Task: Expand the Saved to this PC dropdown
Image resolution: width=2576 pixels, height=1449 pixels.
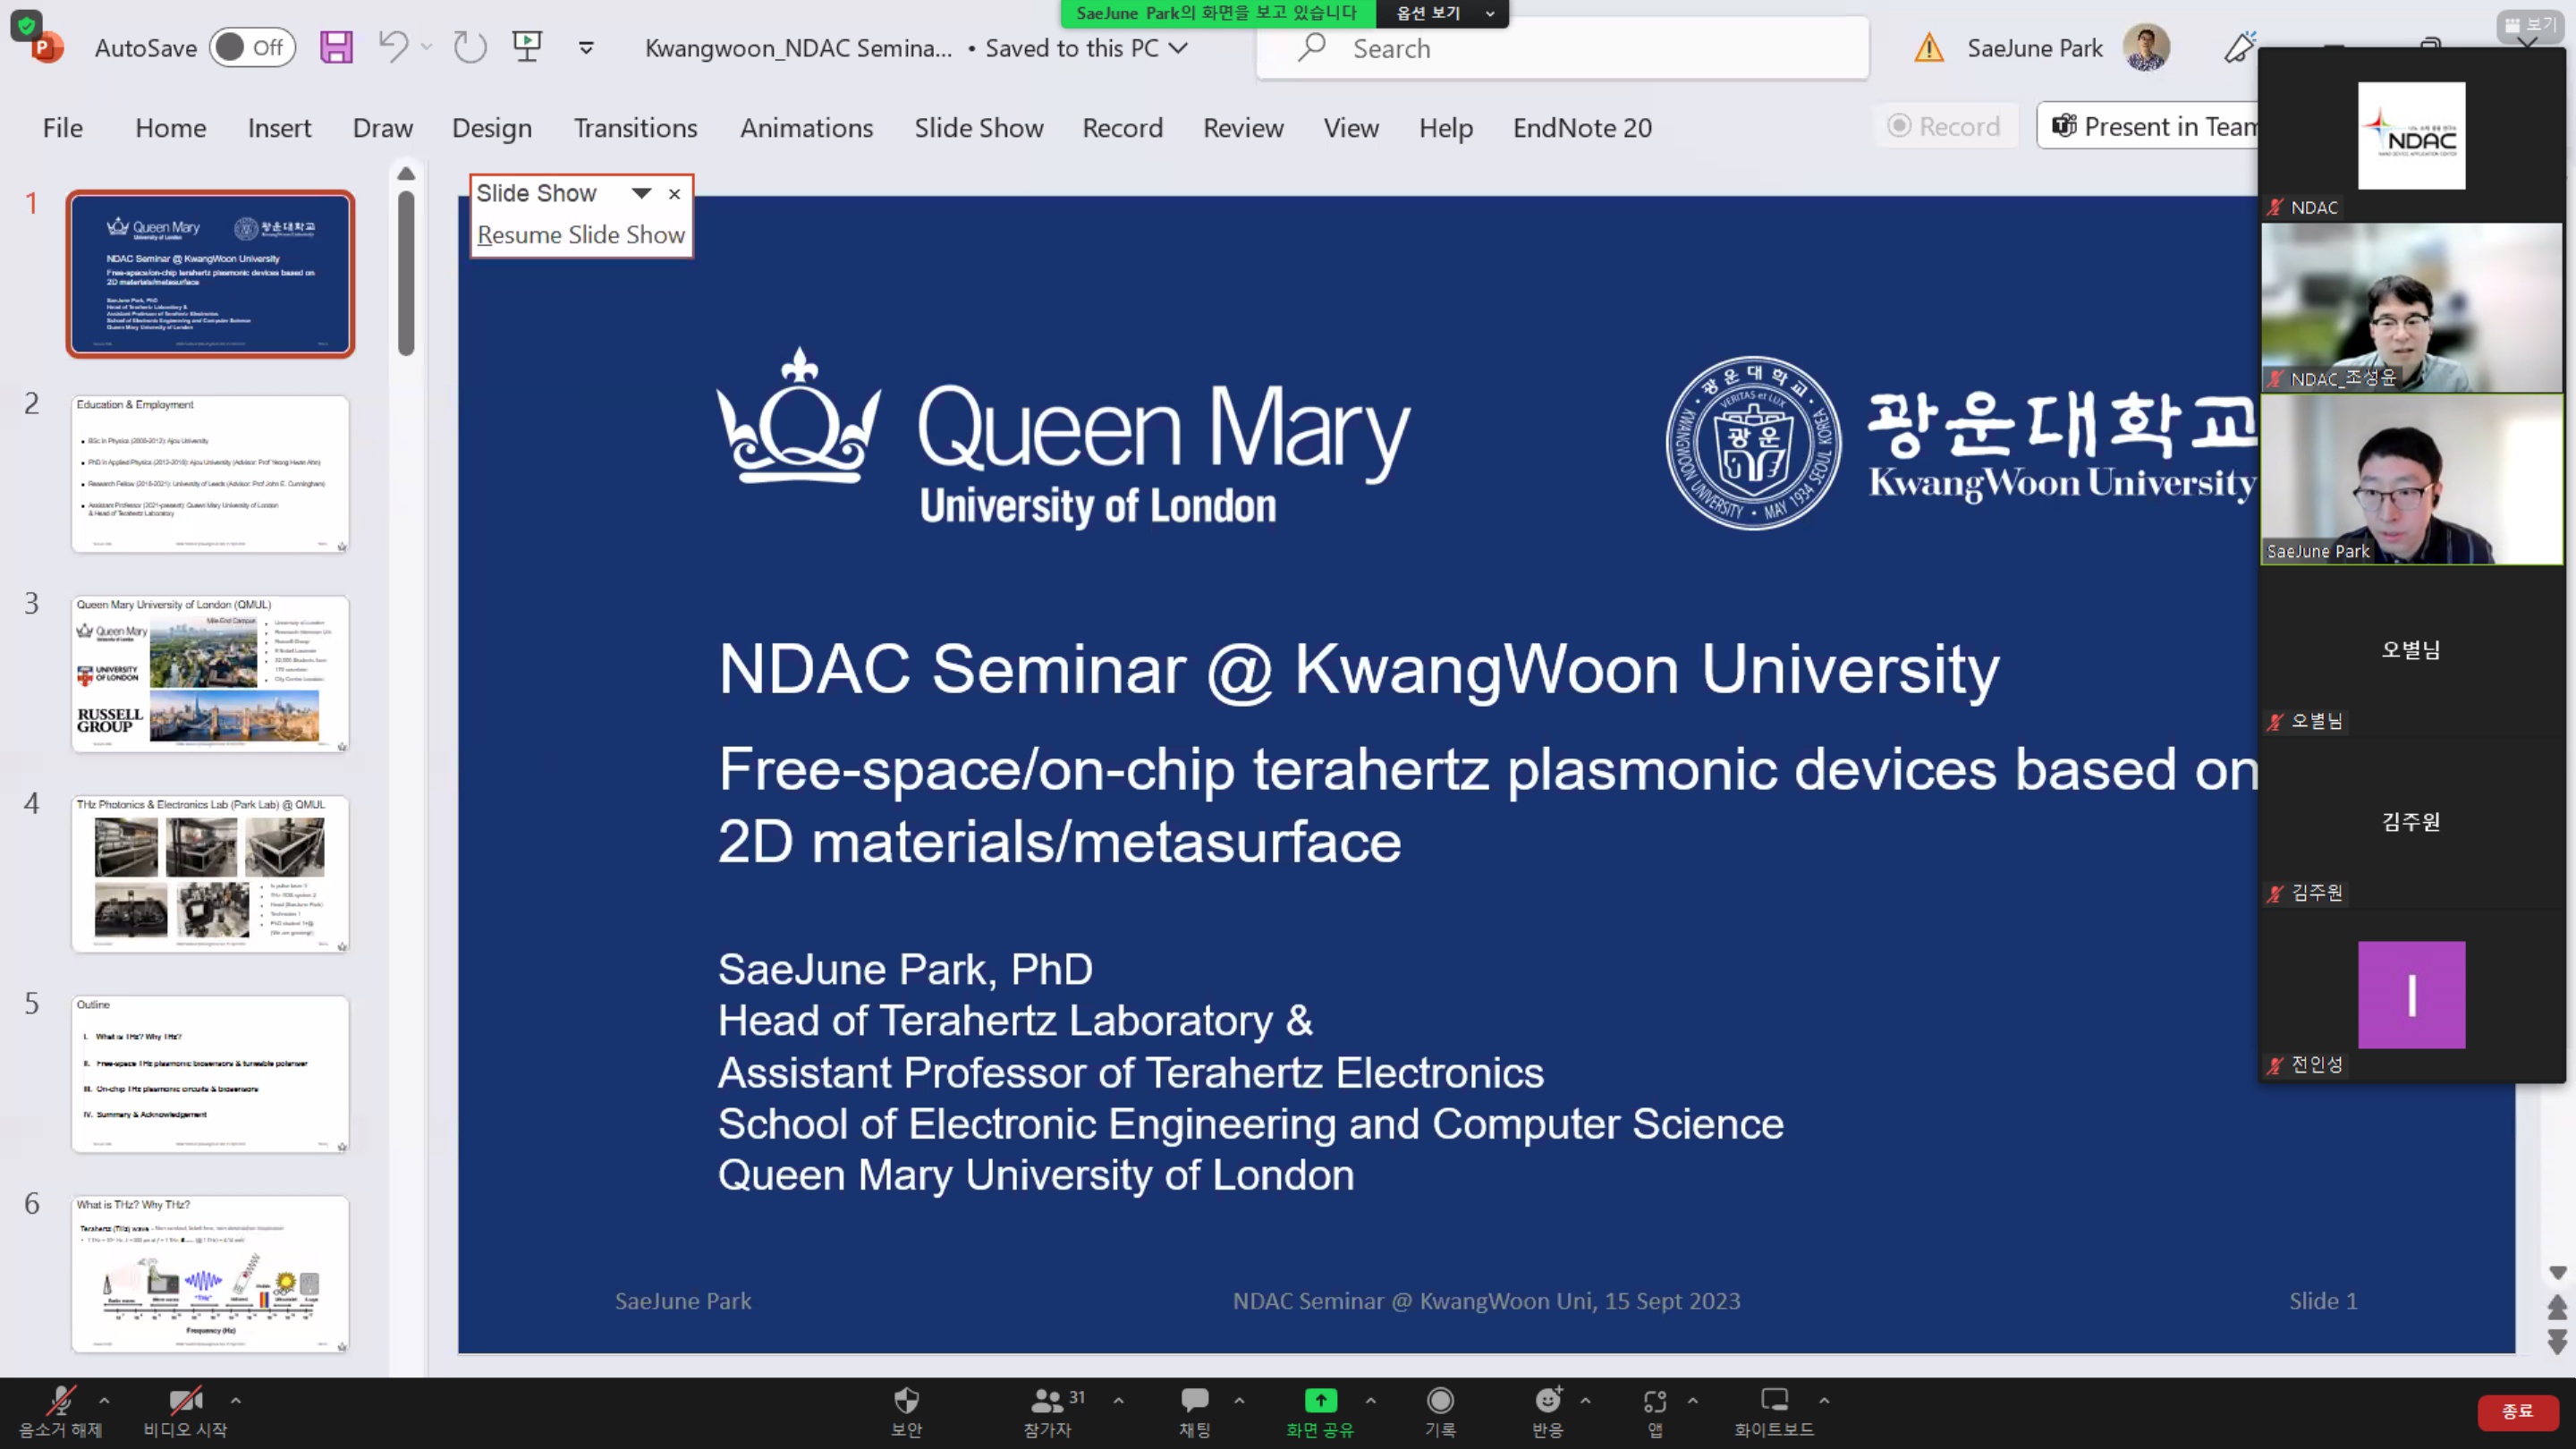Action: (x=1179, y=47)
